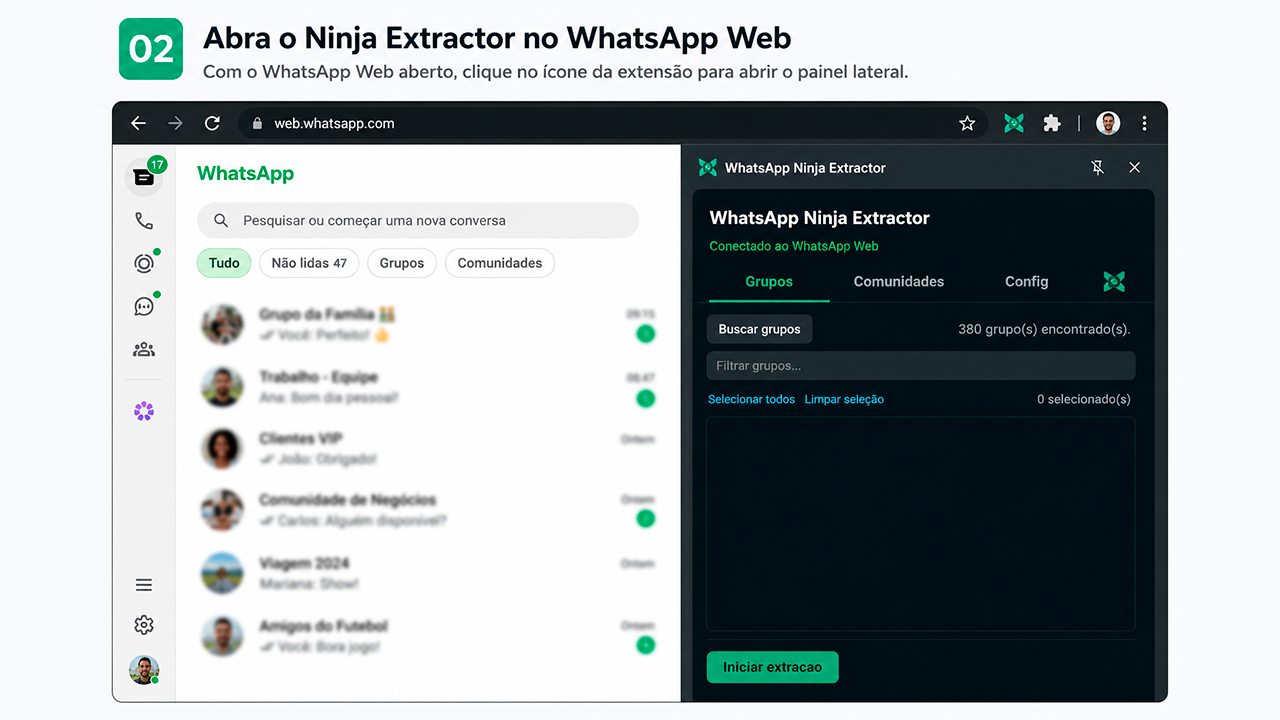Open the Comunidade de Negócios chat

tap(428, 510)
